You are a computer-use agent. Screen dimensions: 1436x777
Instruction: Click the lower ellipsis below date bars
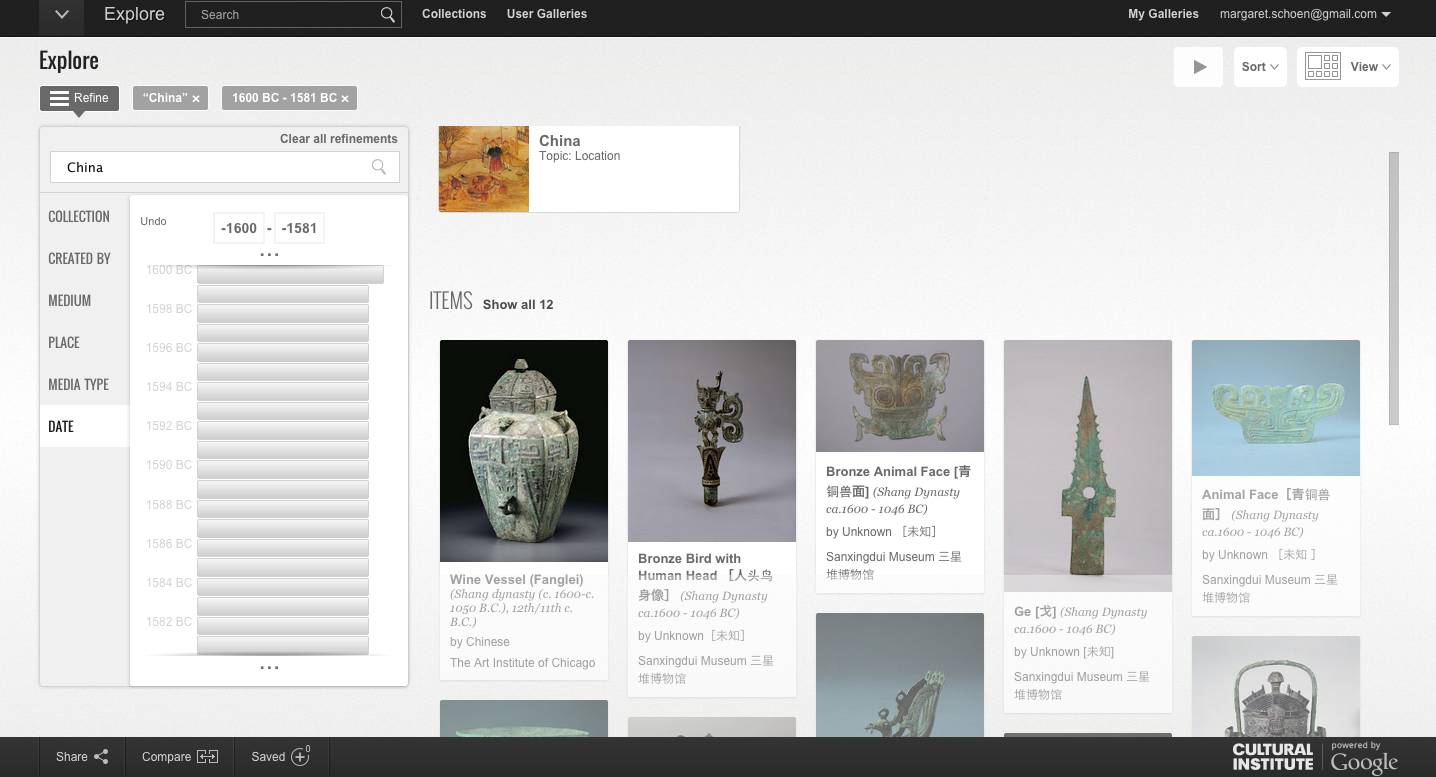tap(269, 667)
